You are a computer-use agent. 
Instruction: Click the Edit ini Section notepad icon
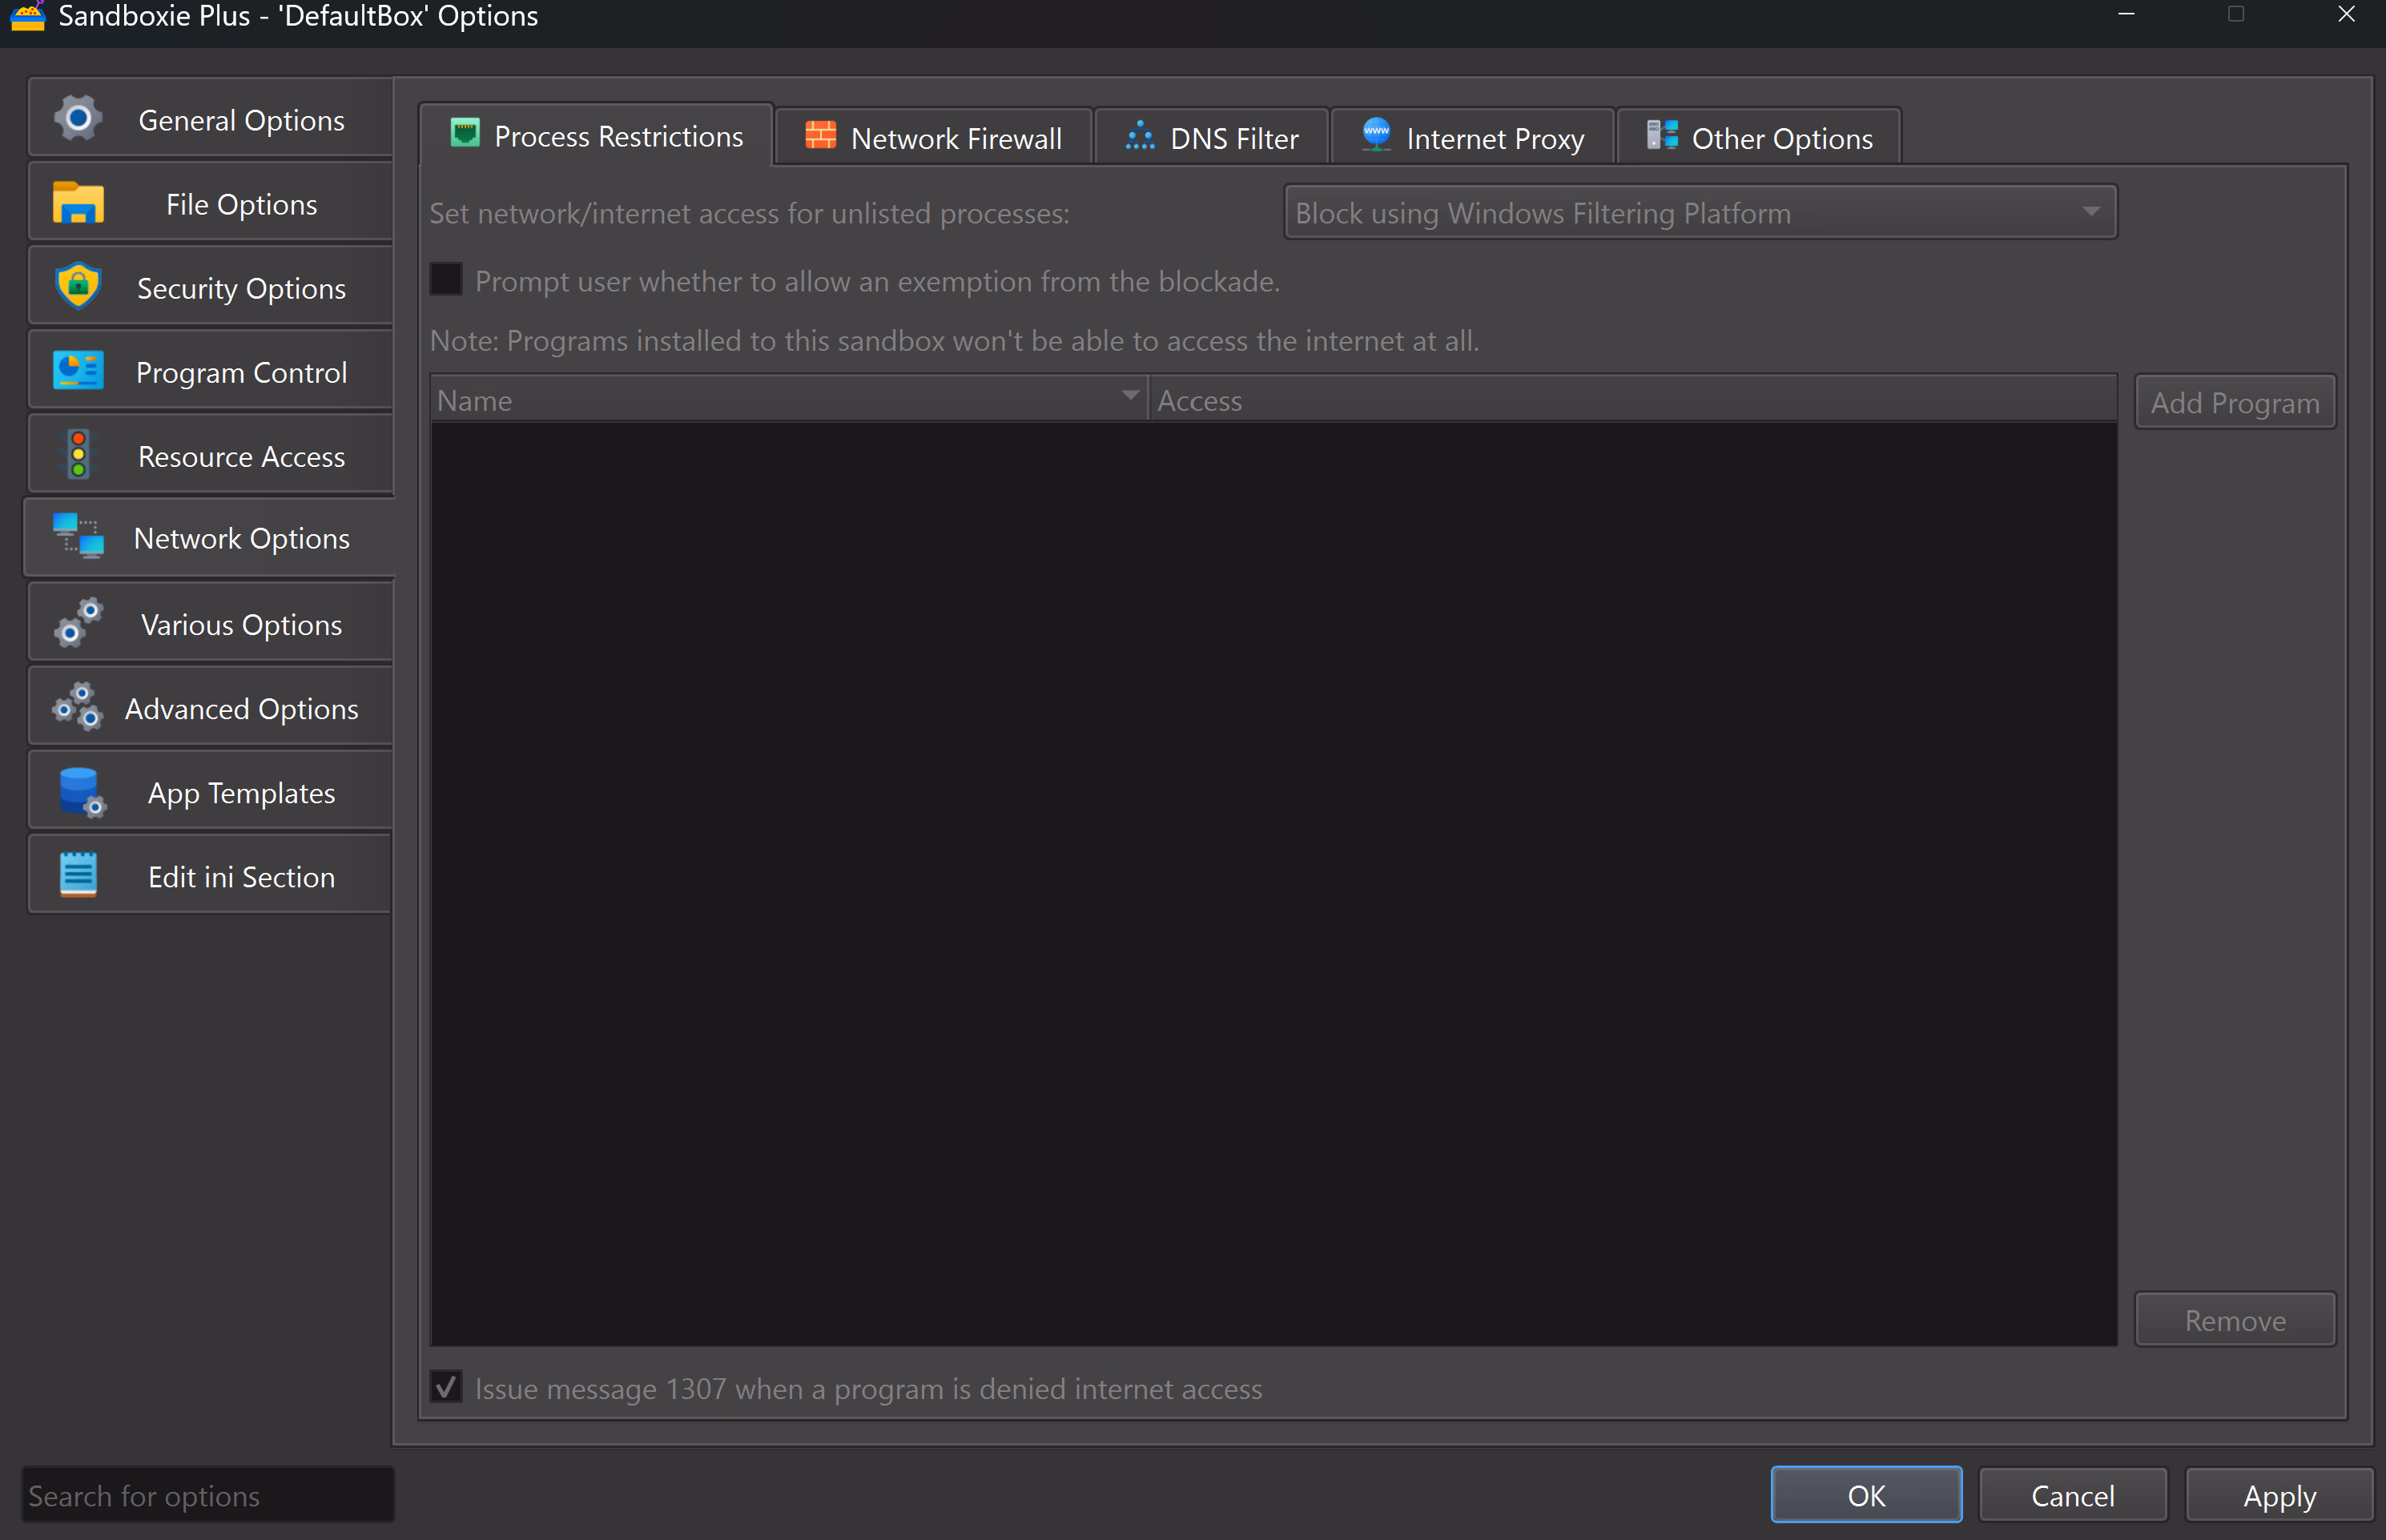(78, 876)
